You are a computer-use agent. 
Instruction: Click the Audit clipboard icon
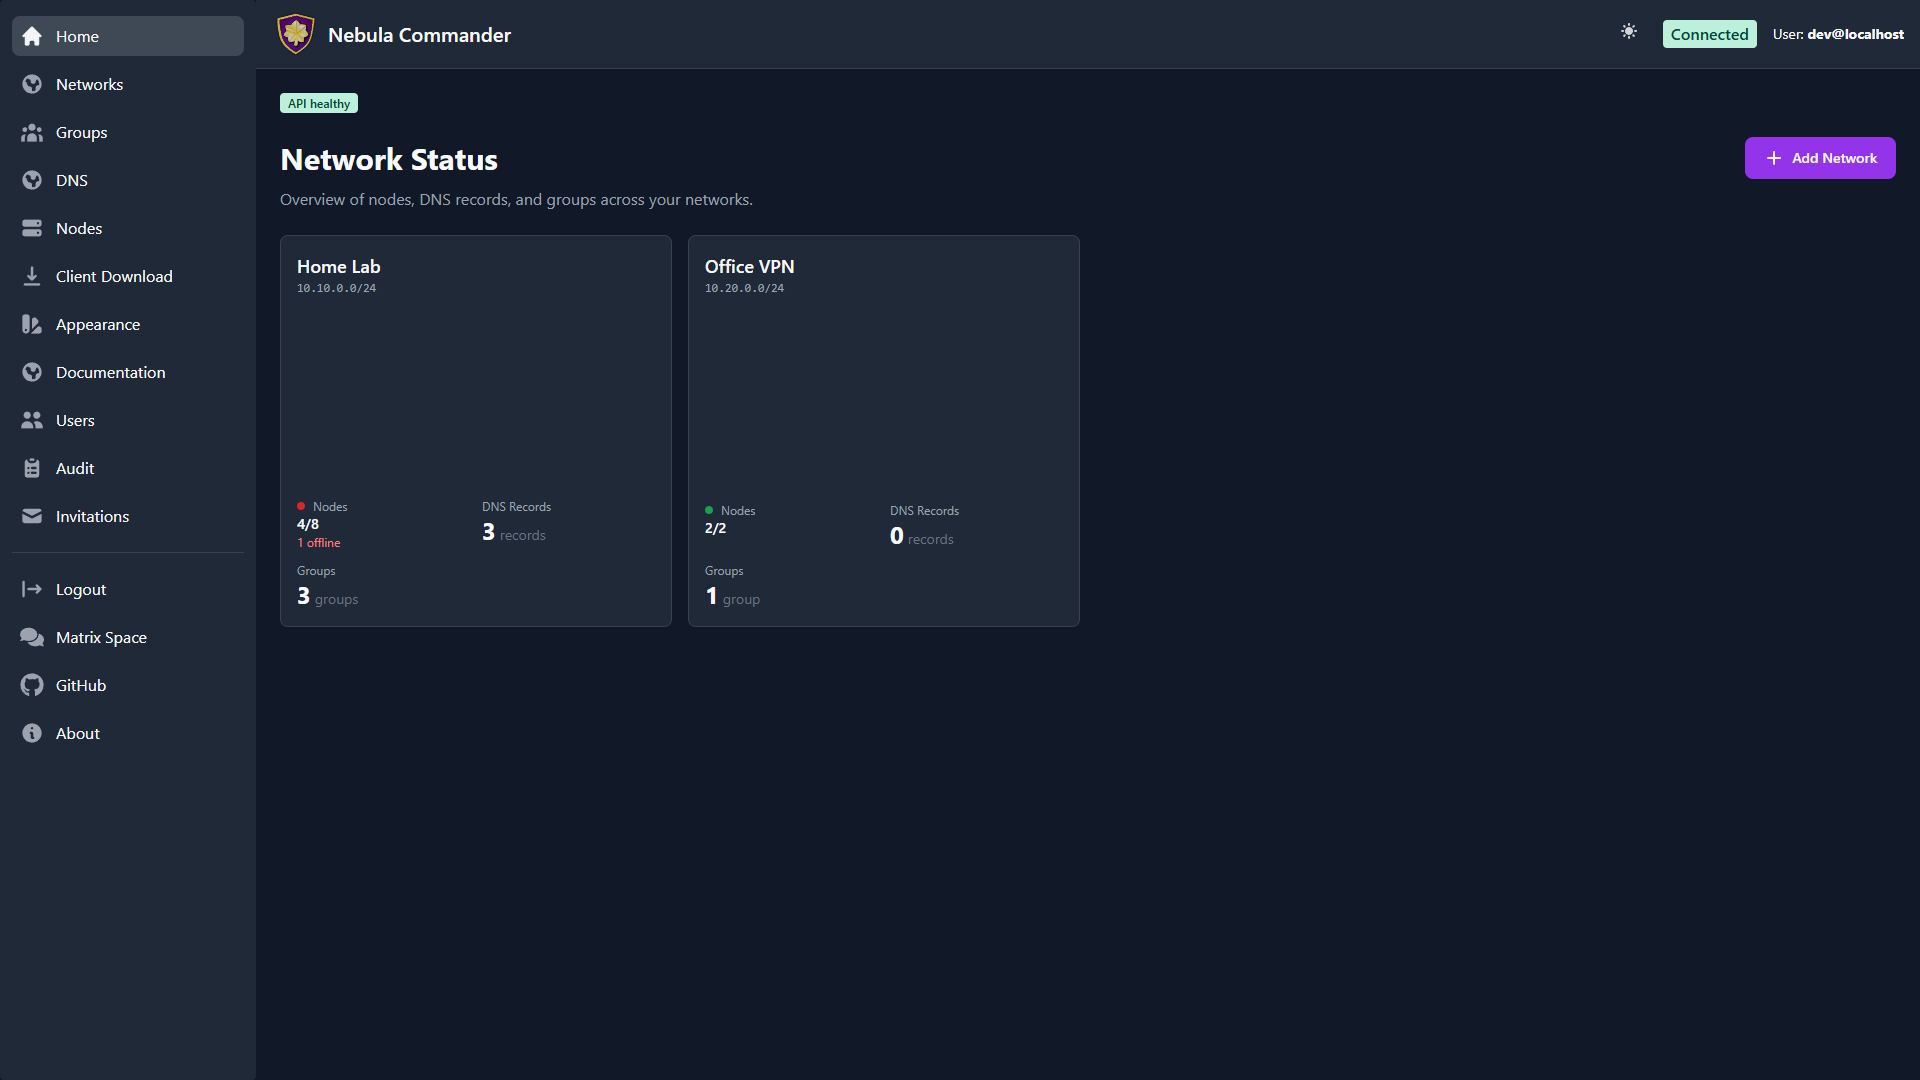coord(32,468)
